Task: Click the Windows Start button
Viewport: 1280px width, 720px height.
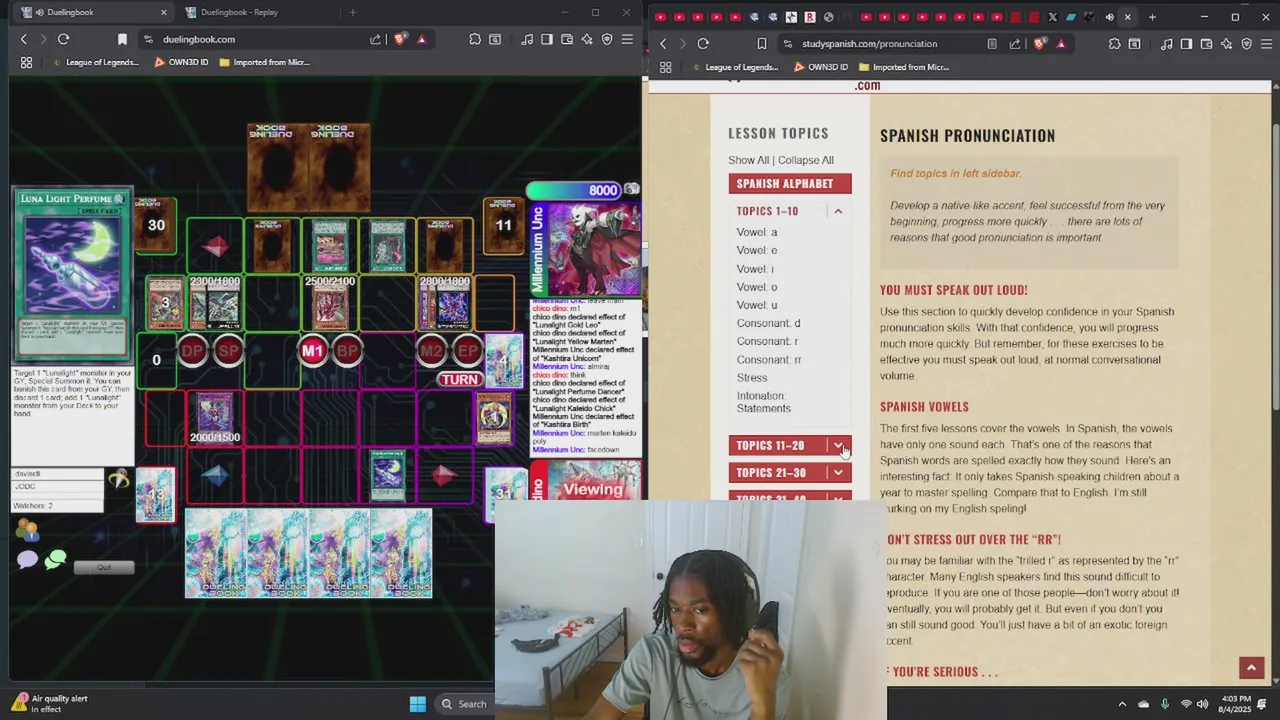Action: click(418, 703)
